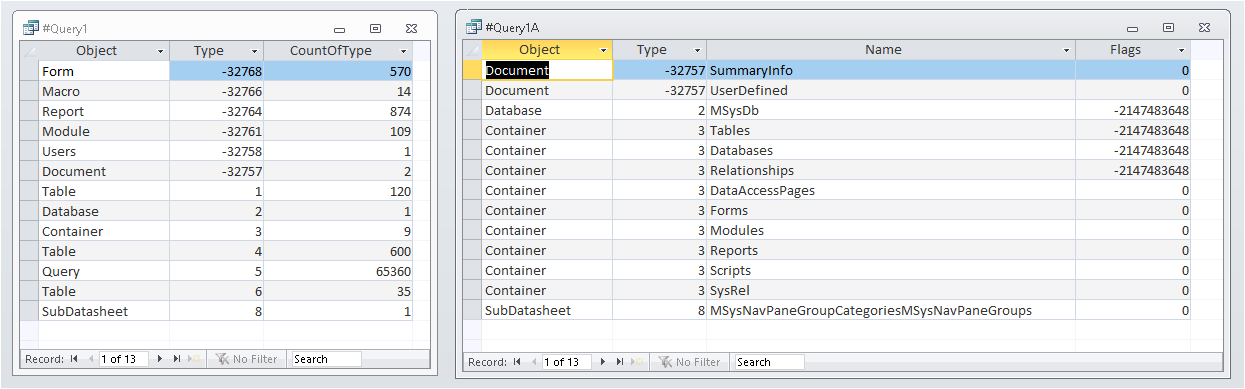The image size is (1245, 389).
Task: Click new blank record icon in #Query1
Action: coord(194,359)
